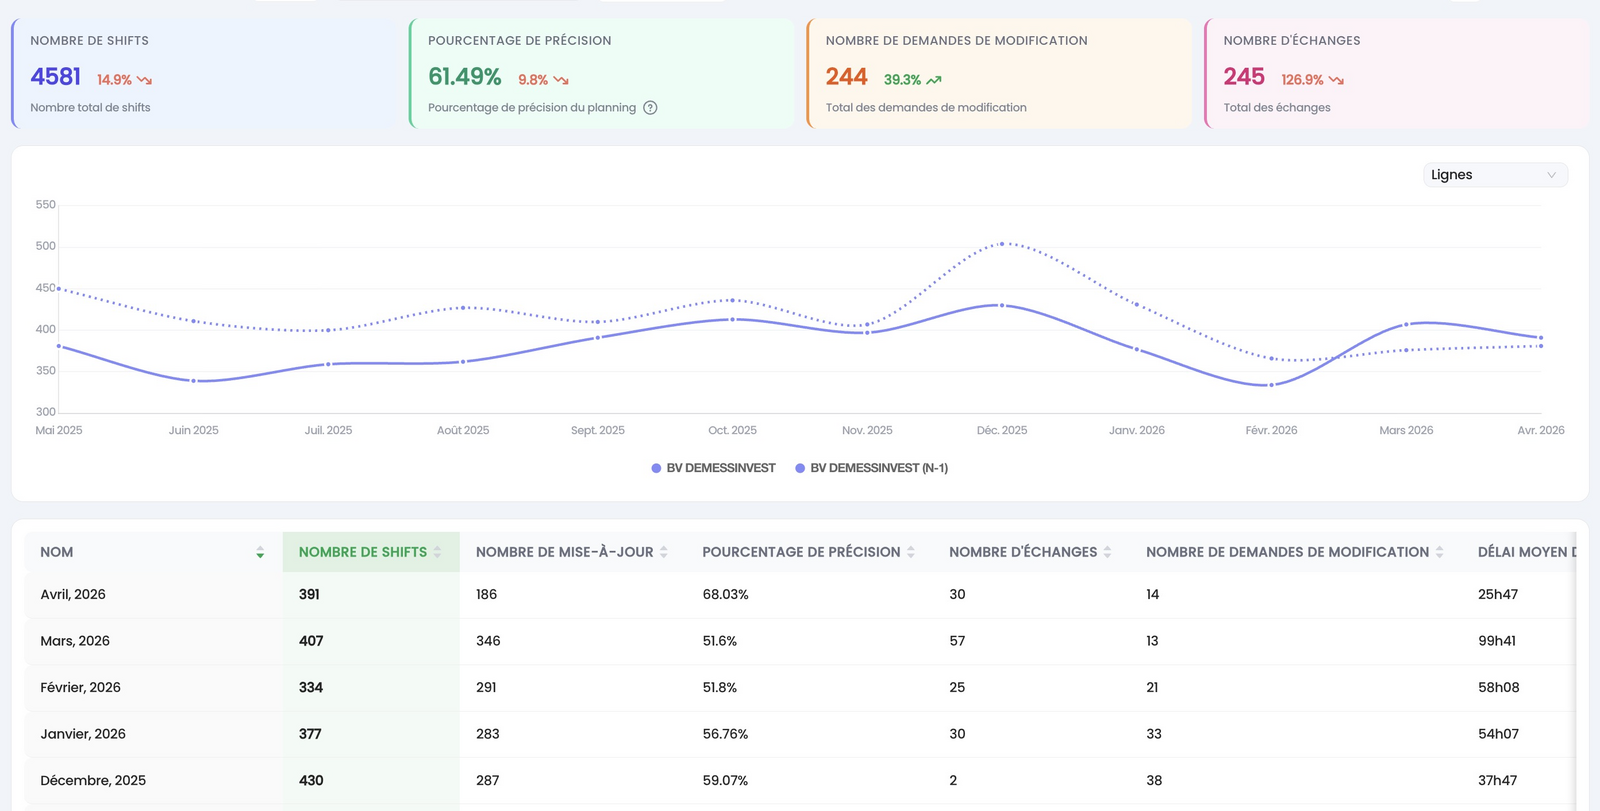
Task: Select the Mars, 2026 table row
Action: (x=800, y=641)
